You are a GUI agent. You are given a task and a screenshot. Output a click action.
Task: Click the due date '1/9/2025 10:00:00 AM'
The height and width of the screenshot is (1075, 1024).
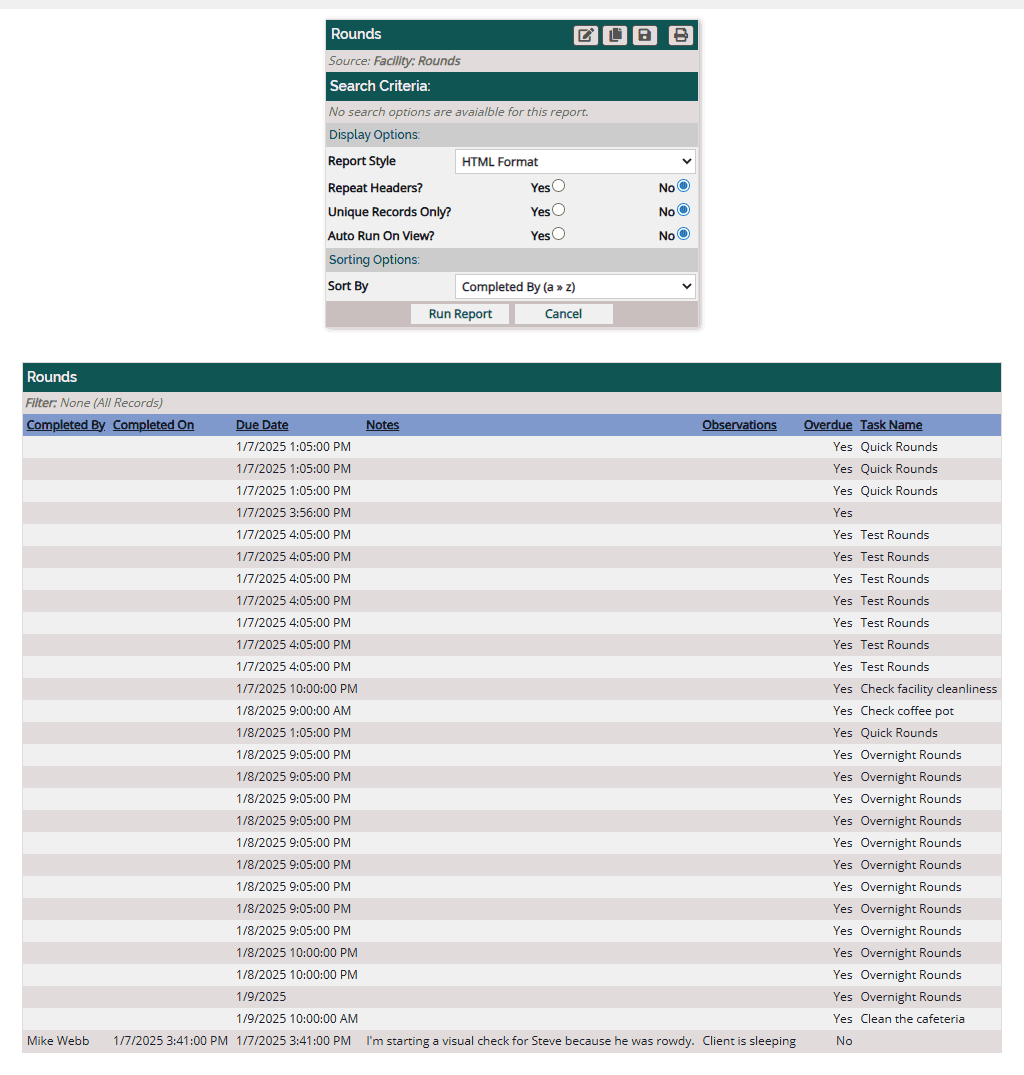[297, 1019]
